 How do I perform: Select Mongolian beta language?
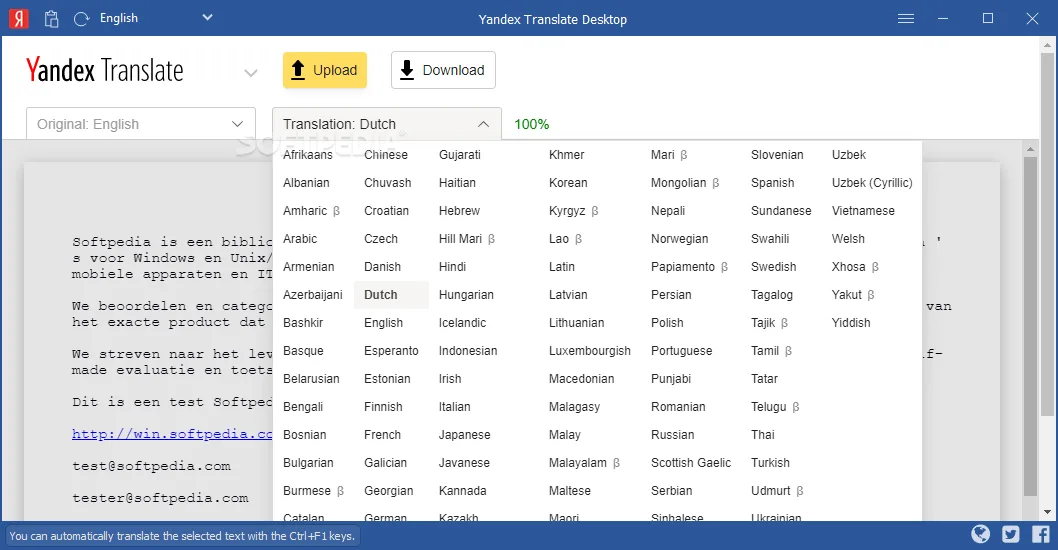(x=684, y=183)
